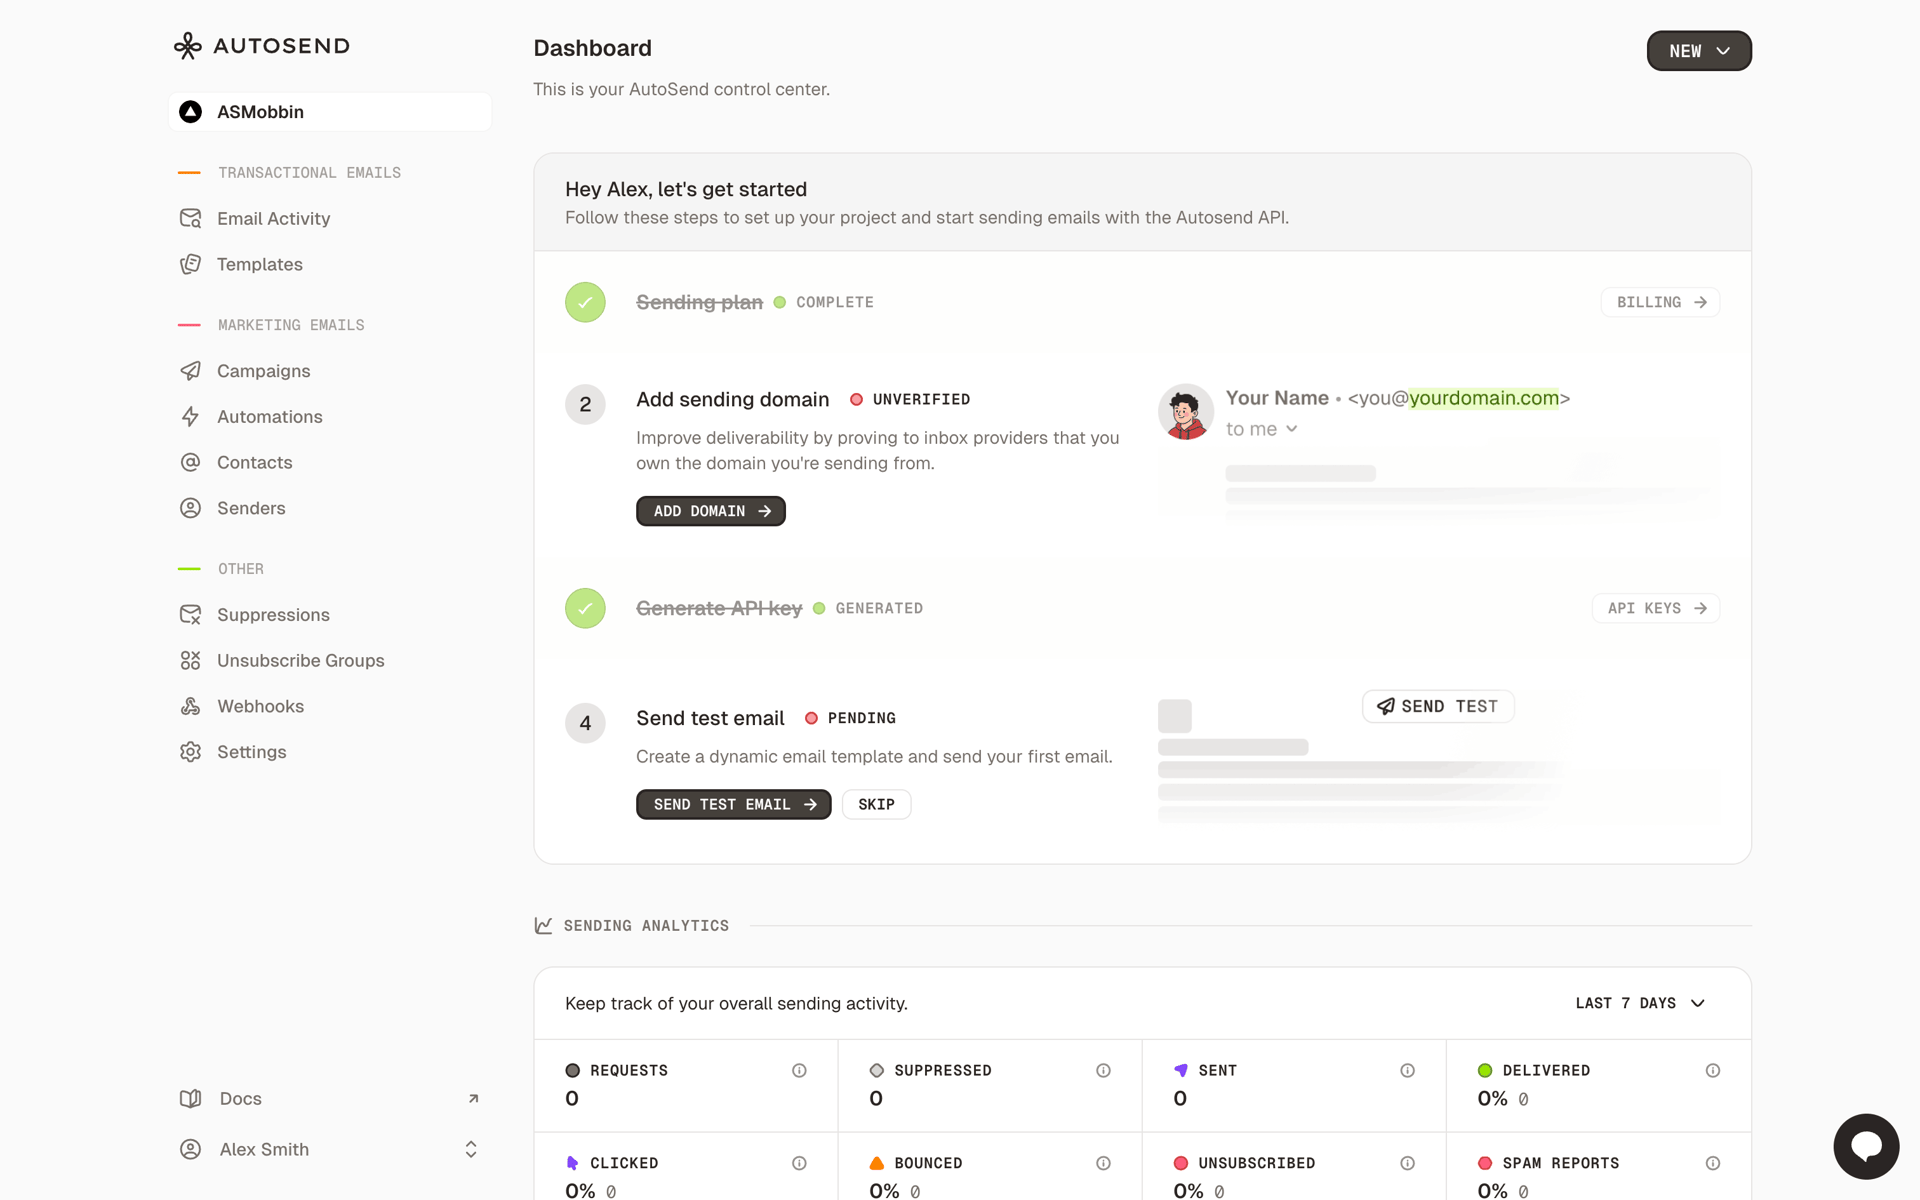Open the NEW dropdown button

click(1699, 51)
